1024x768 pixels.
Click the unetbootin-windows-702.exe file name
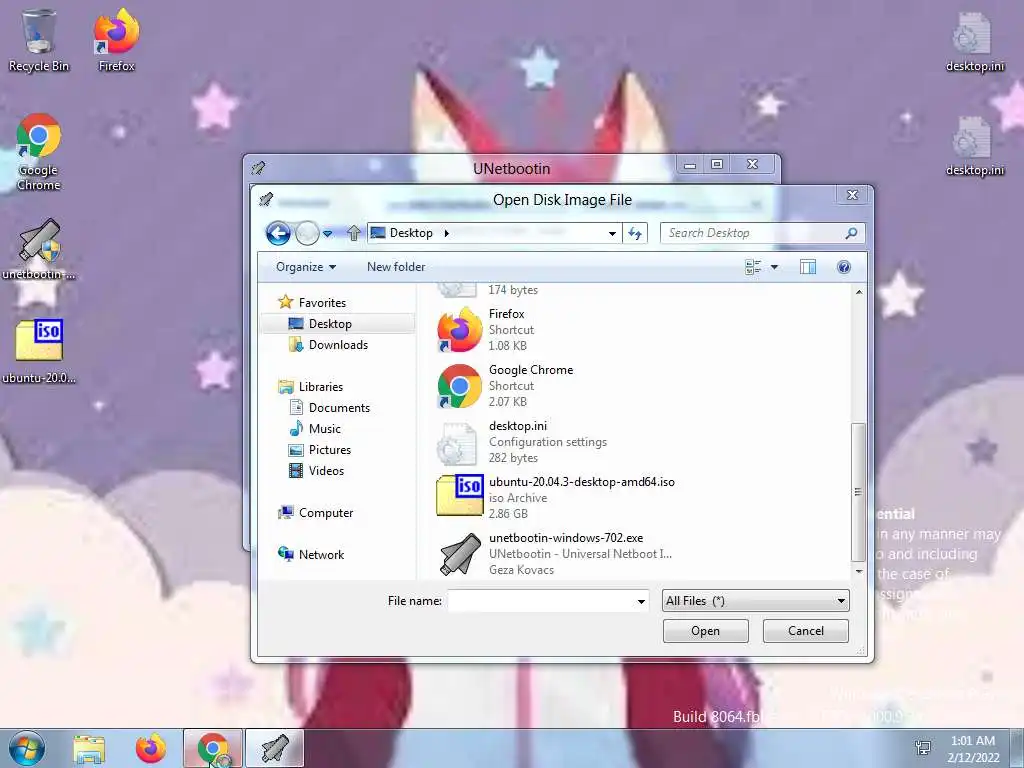(566, 538)
